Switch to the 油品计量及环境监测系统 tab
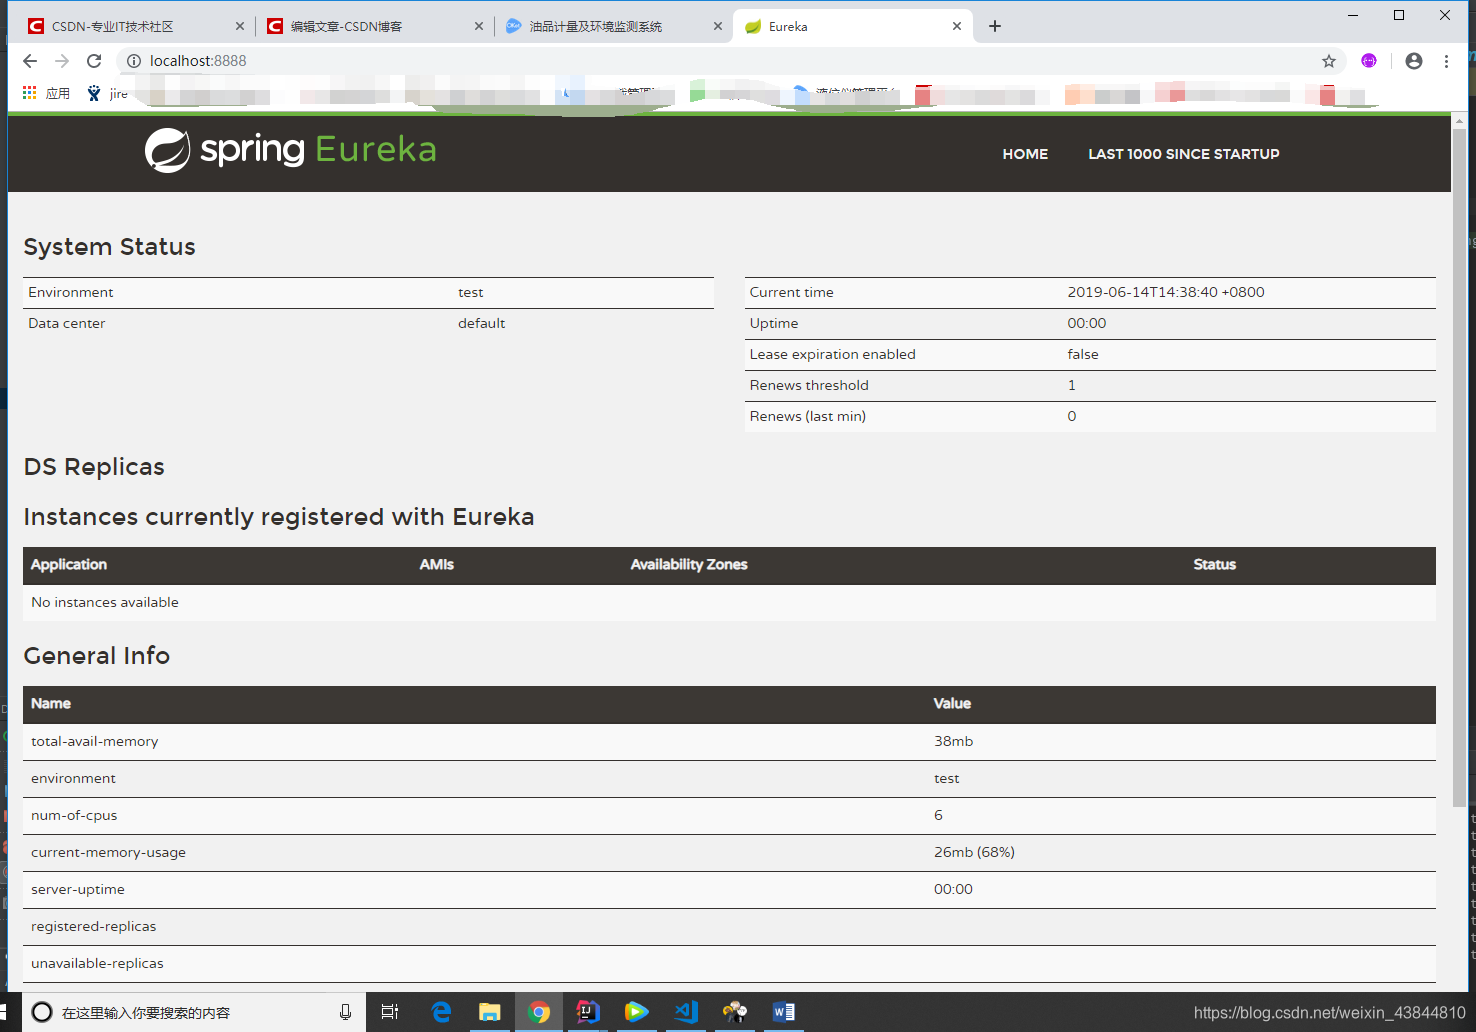Screen dimensions: 1476x1032 (x=614, y=26)
